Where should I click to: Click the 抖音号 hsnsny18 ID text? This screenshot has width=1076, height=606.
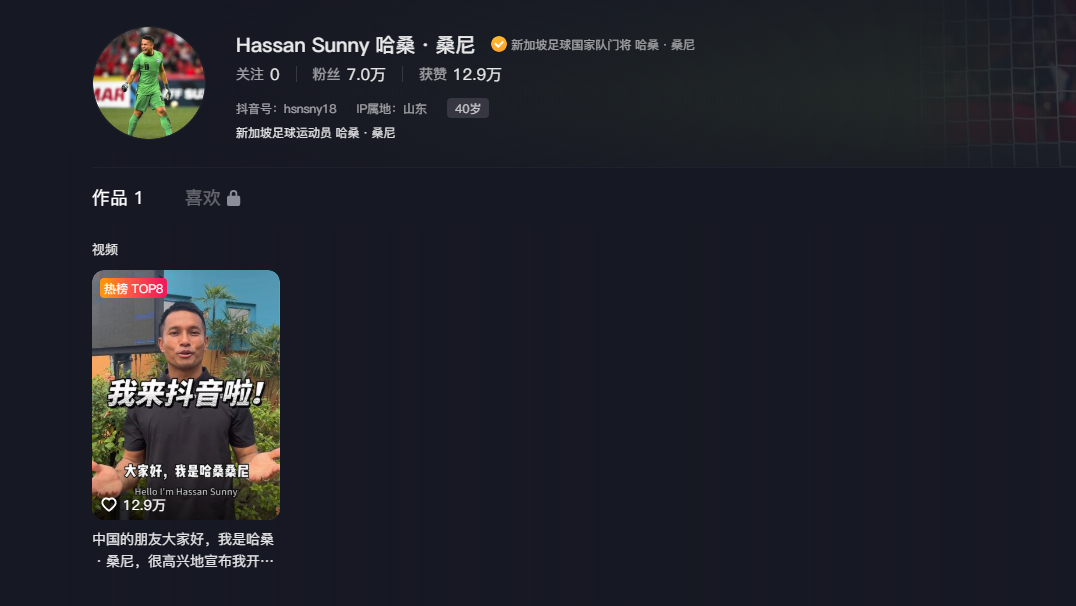[x=286, y=108]
